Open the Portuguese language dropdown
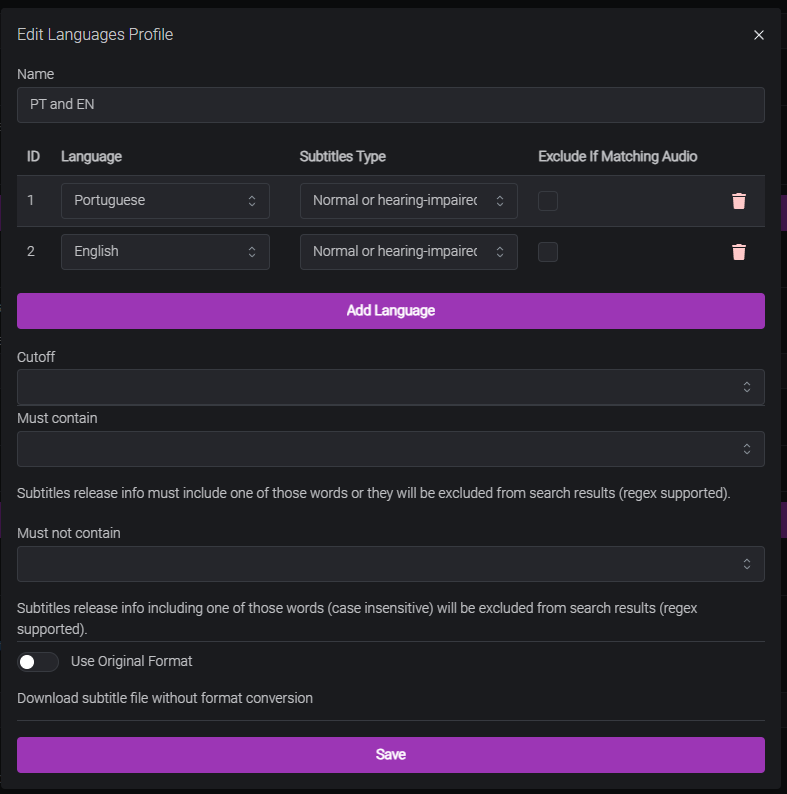 pos(165,201)
